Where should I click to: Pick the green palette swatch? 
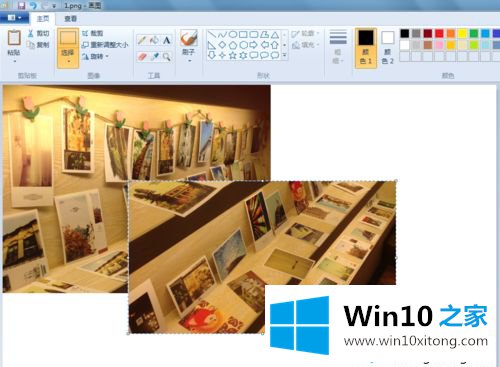pos(474,33)
